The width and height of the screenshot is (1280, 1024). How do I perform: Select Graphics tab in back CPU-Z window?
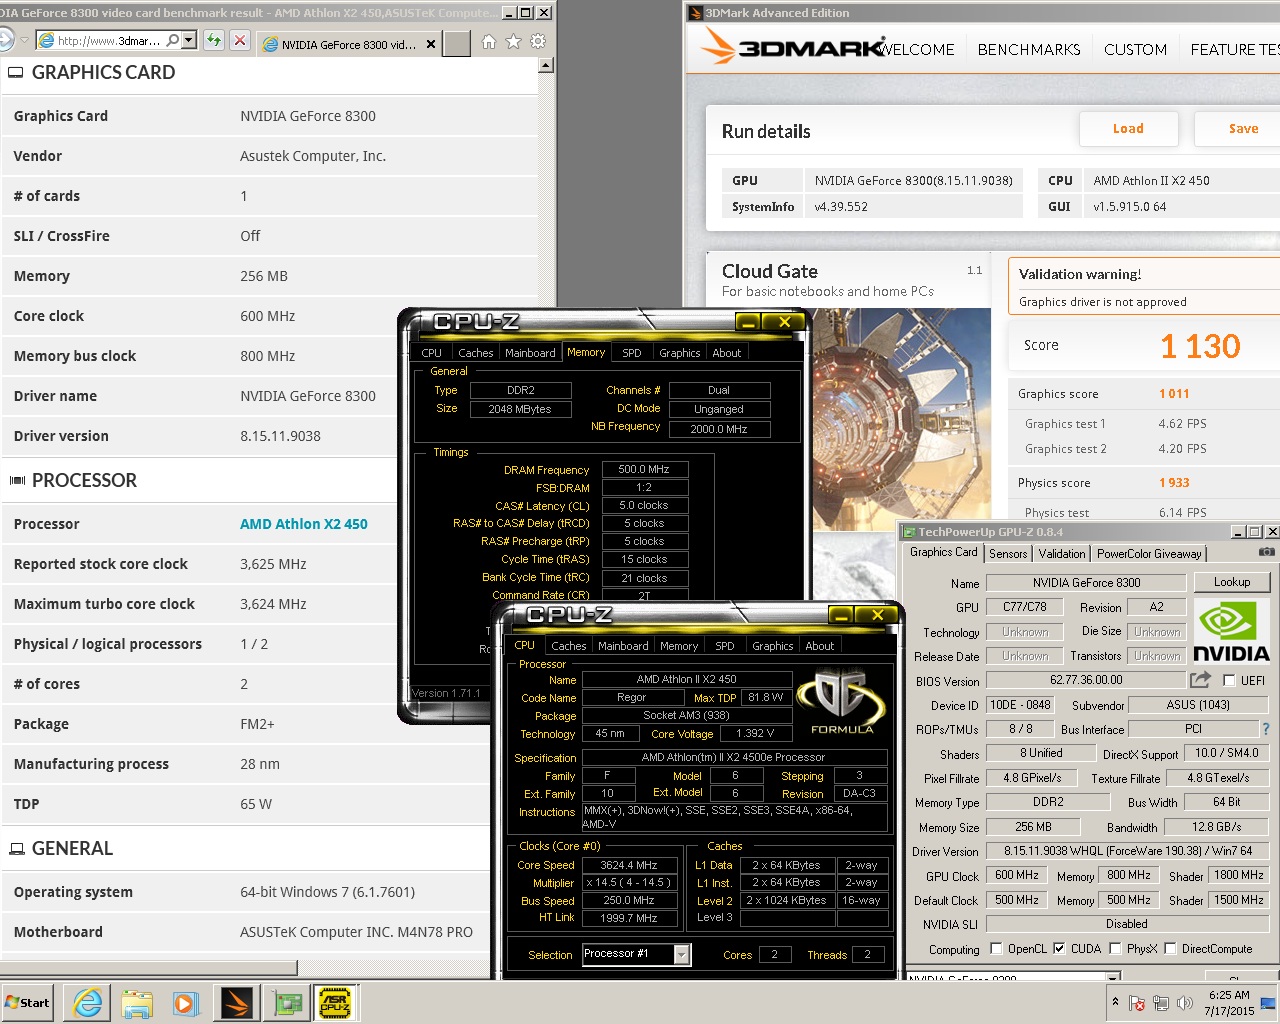679,353
